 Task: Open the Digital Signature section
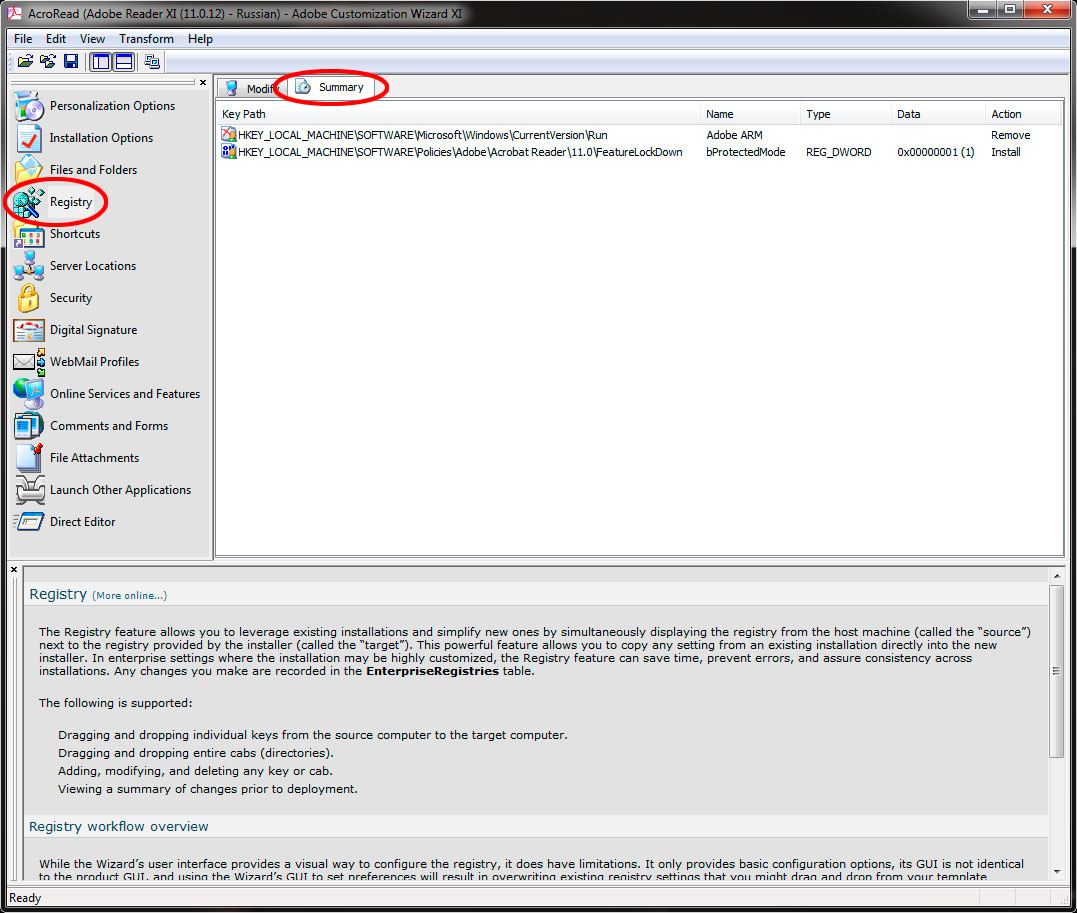(76, 330)
